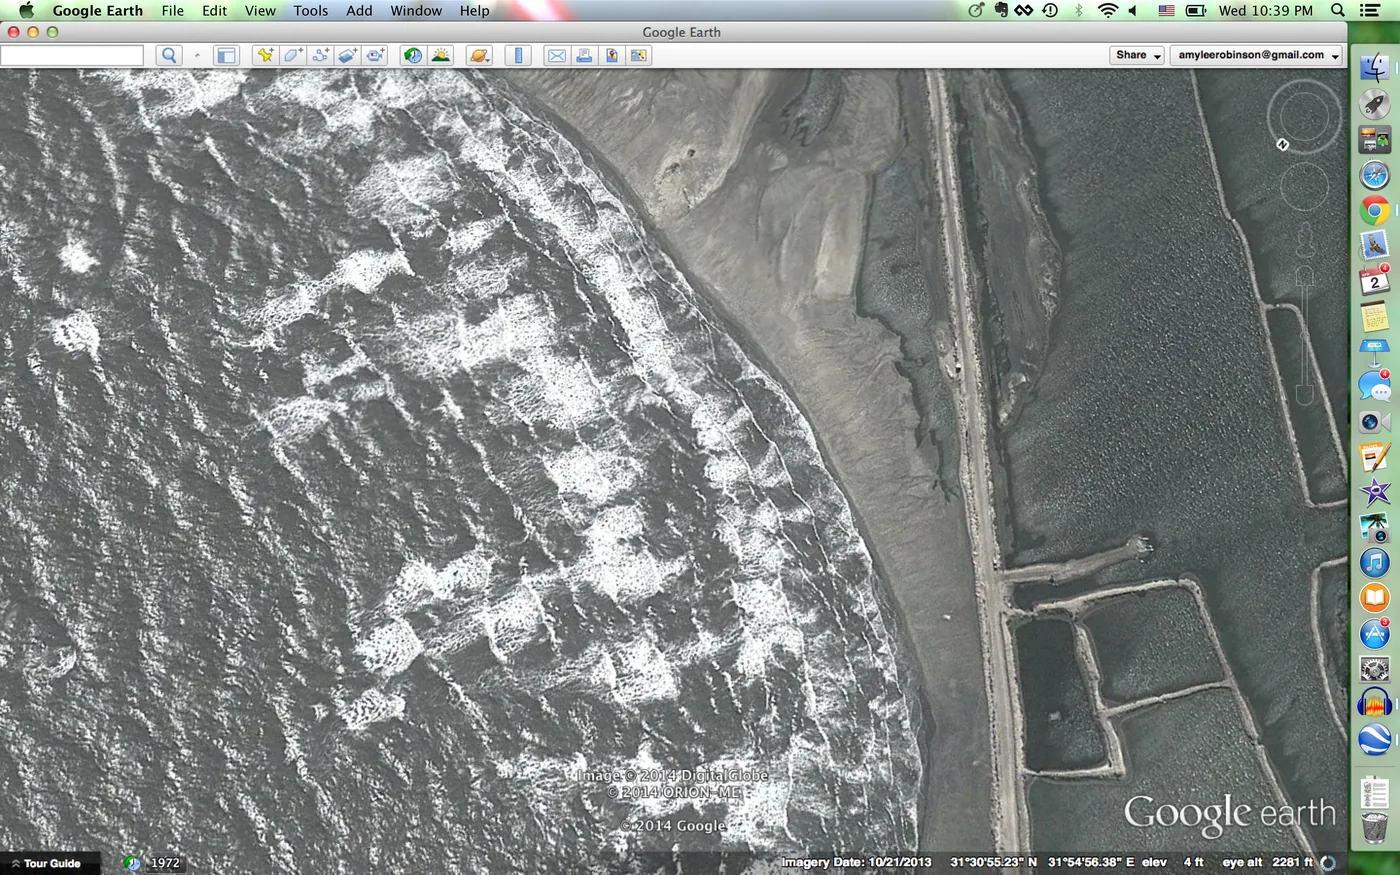Toggle sunlight across the landscape
1400x875 pixels.
[x=440, y=55]
